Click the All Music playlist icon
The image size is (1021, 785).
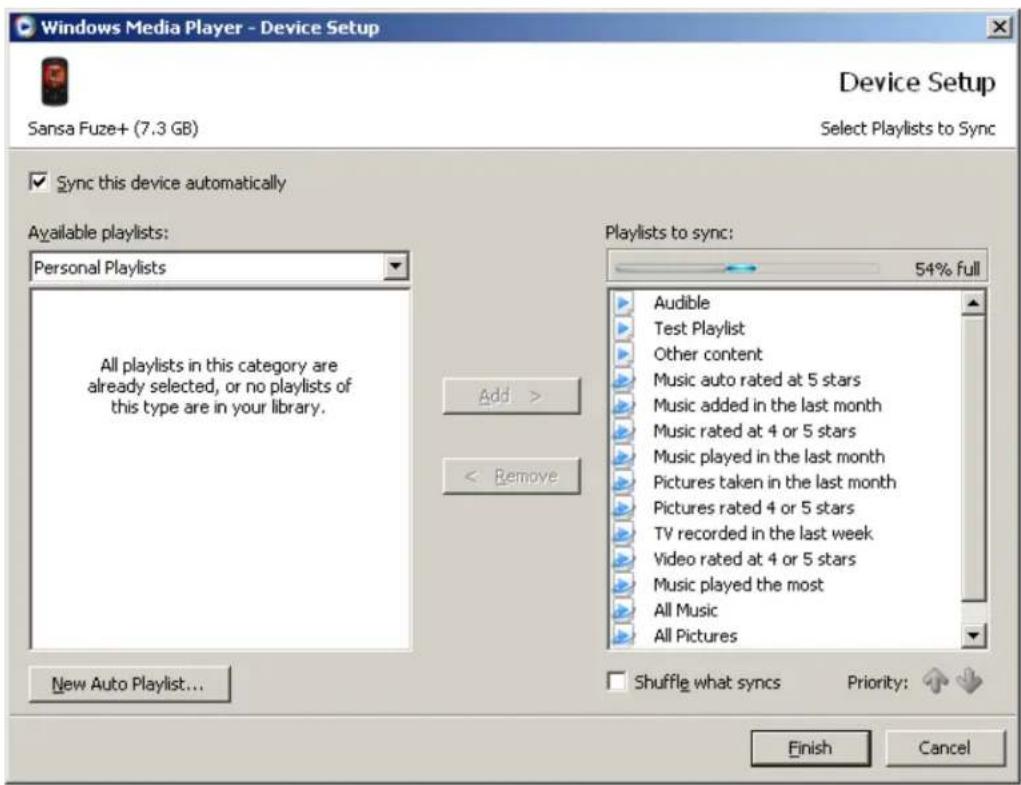click(x=623, y=611)
